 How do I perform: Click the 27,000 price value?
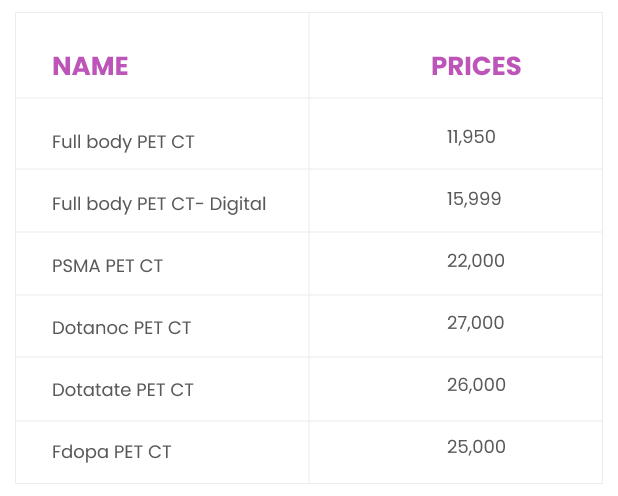[x=475, y=323]
